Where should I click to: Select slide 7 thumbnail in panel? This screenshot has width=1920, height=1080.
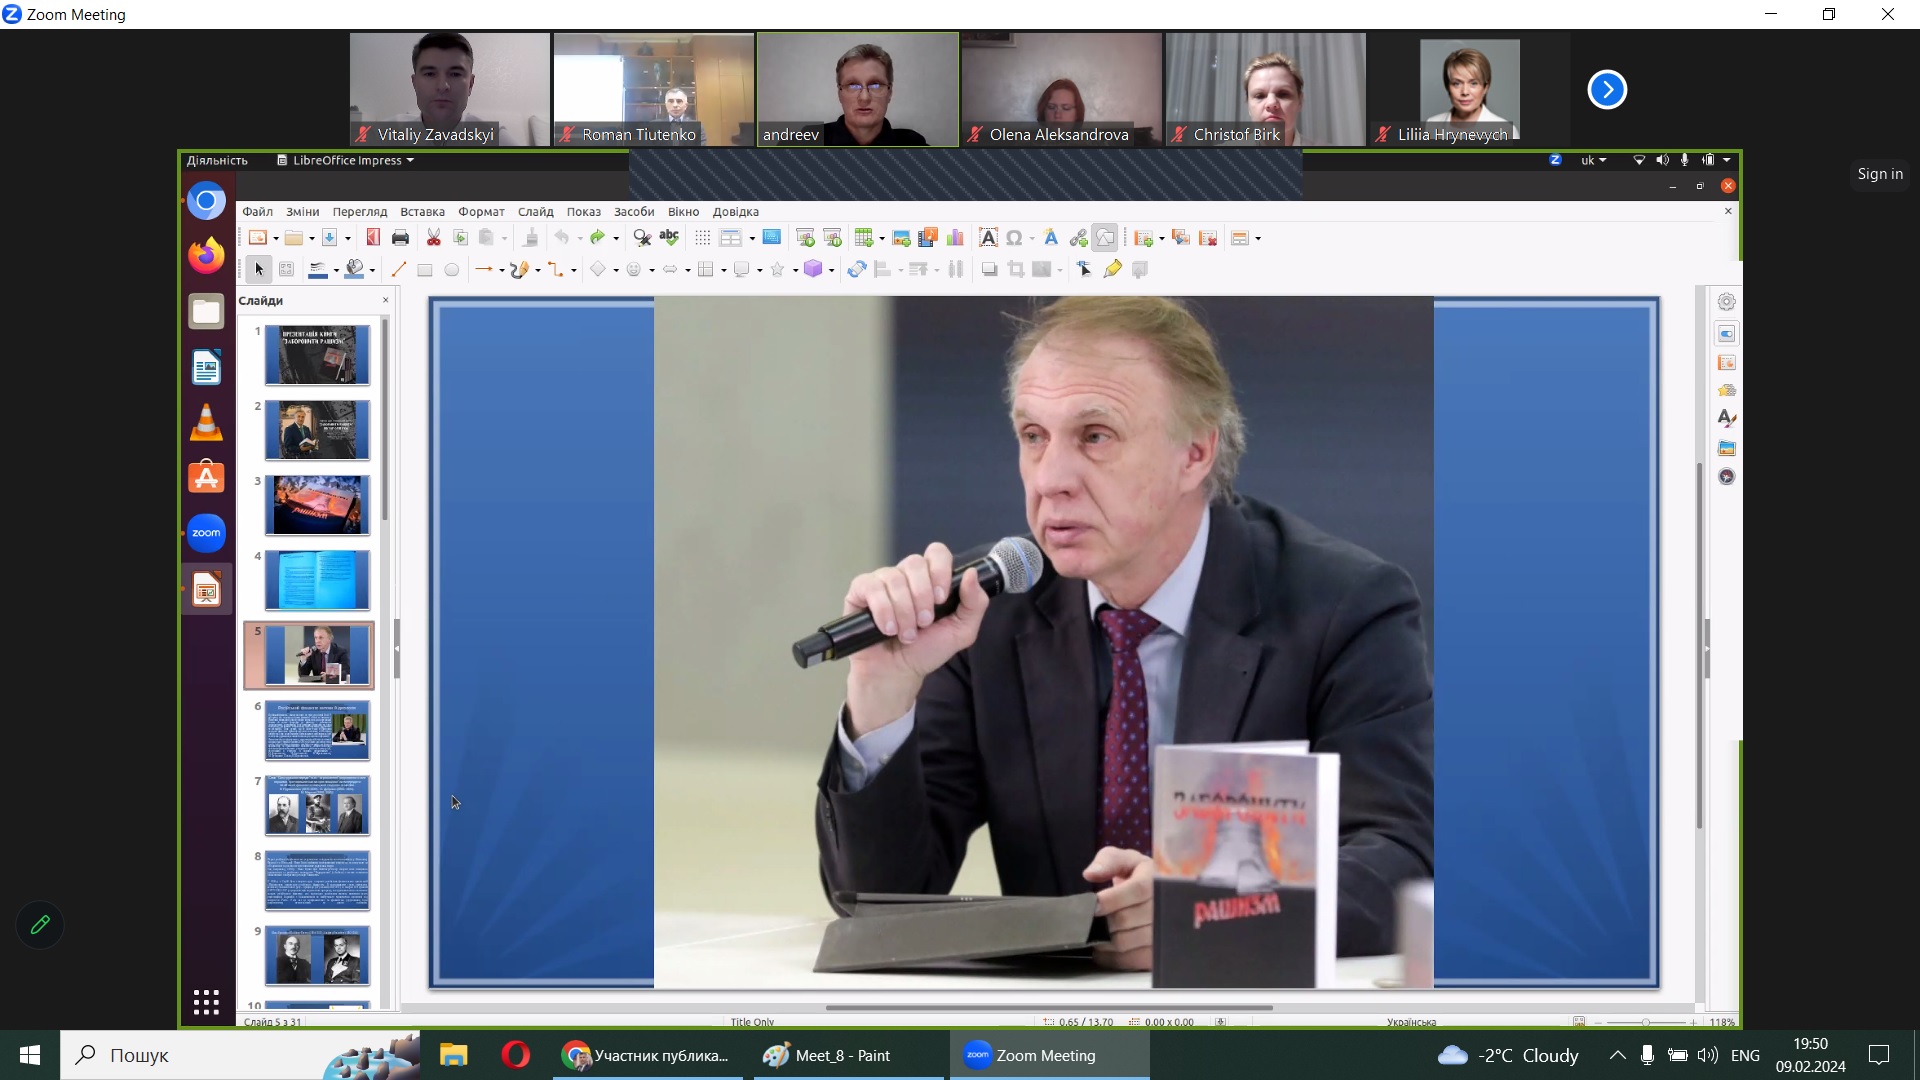coord(317,805)
